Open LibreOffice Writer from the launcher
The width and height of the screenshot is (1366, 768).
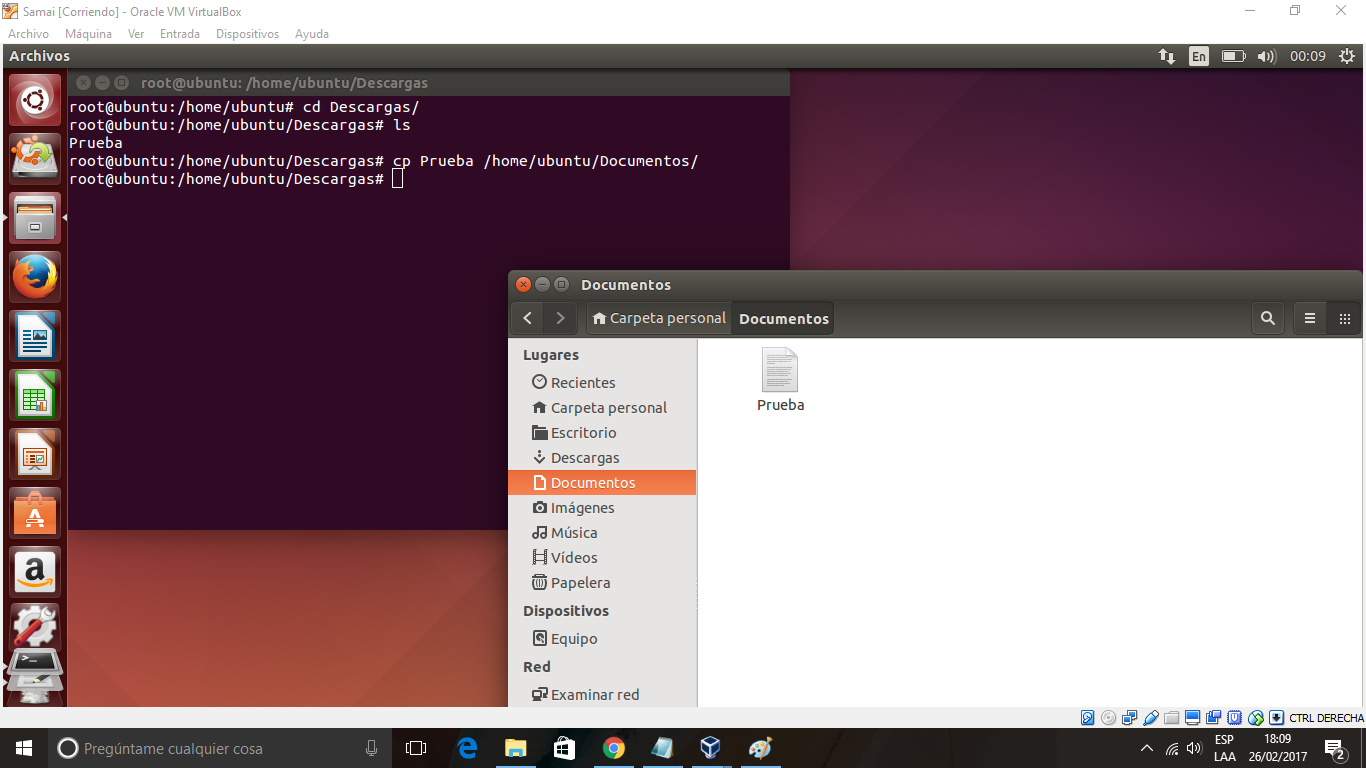(34, 336)
